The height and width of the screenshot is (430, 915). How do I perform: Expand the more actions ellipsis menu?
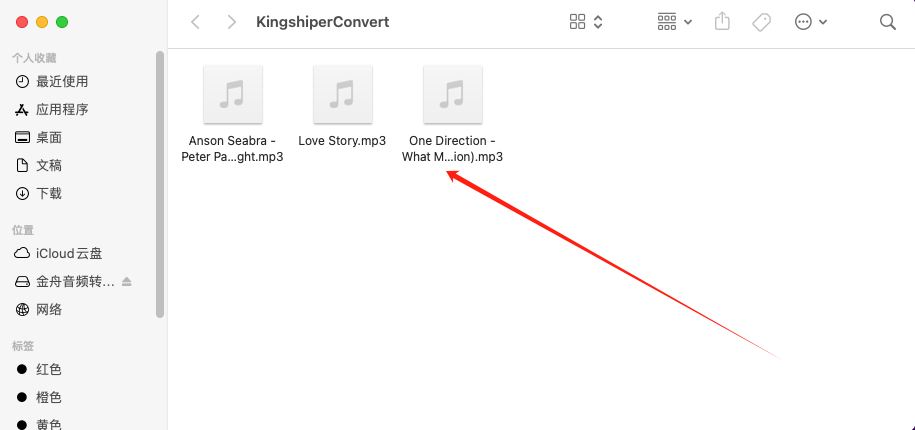click(811, 22)
